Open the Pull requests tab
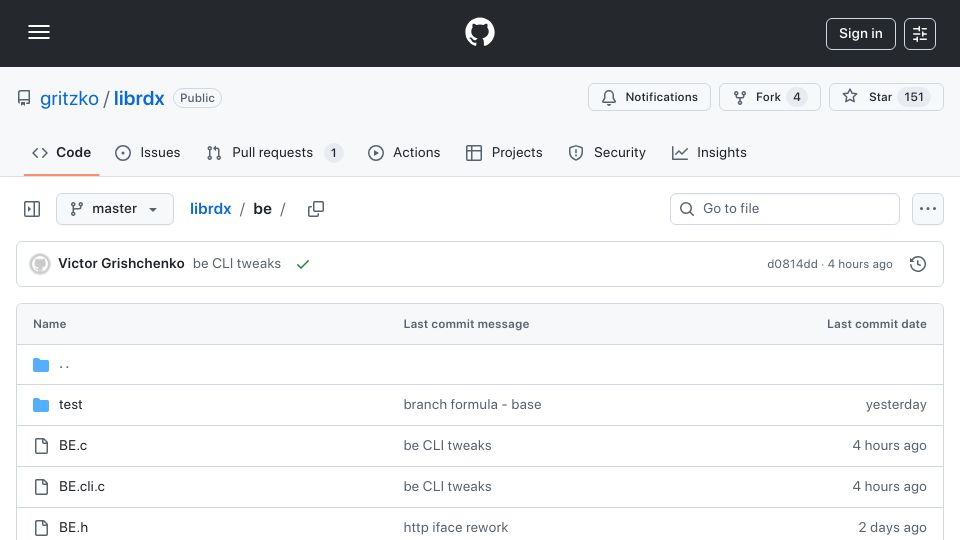The width and height of the screenshot is (960, 540). point(274,152)
